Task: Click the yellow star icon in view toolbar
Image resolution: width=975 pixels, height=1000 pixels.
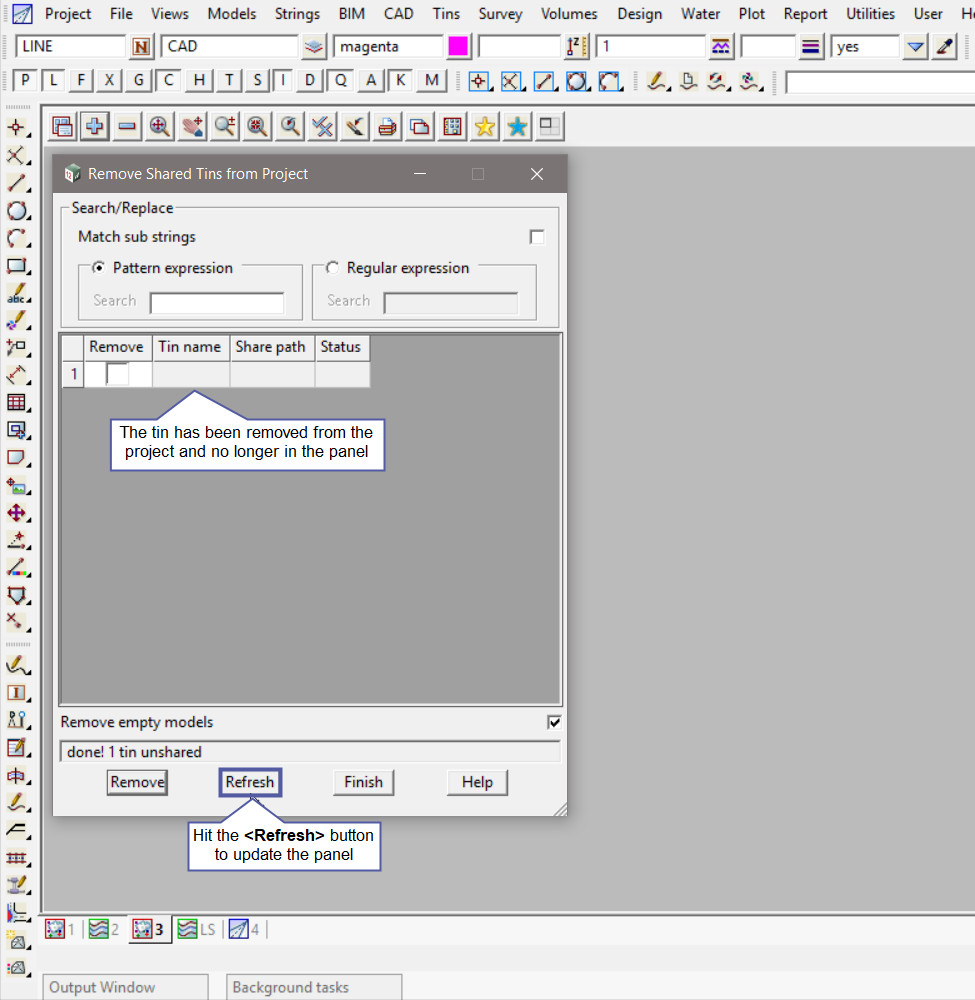Action: tap(485, 126)
